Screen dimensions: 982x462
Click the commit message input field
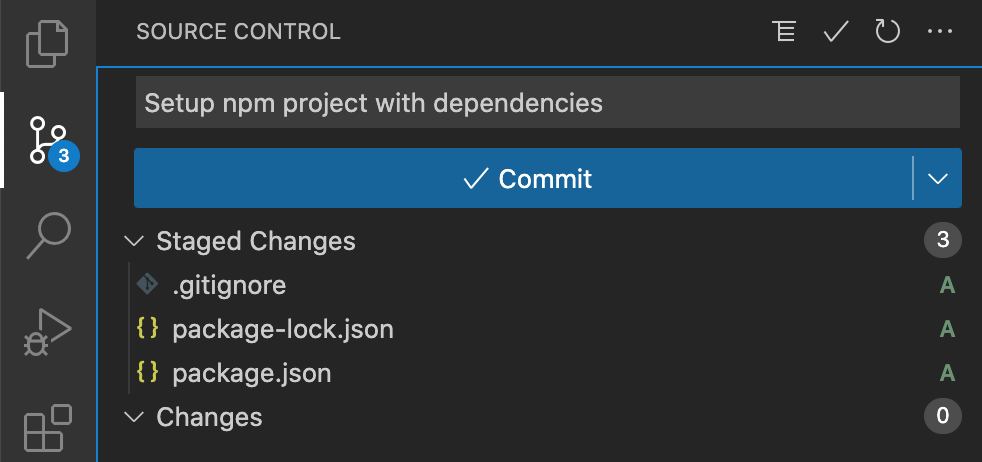[x=548, y=103]
